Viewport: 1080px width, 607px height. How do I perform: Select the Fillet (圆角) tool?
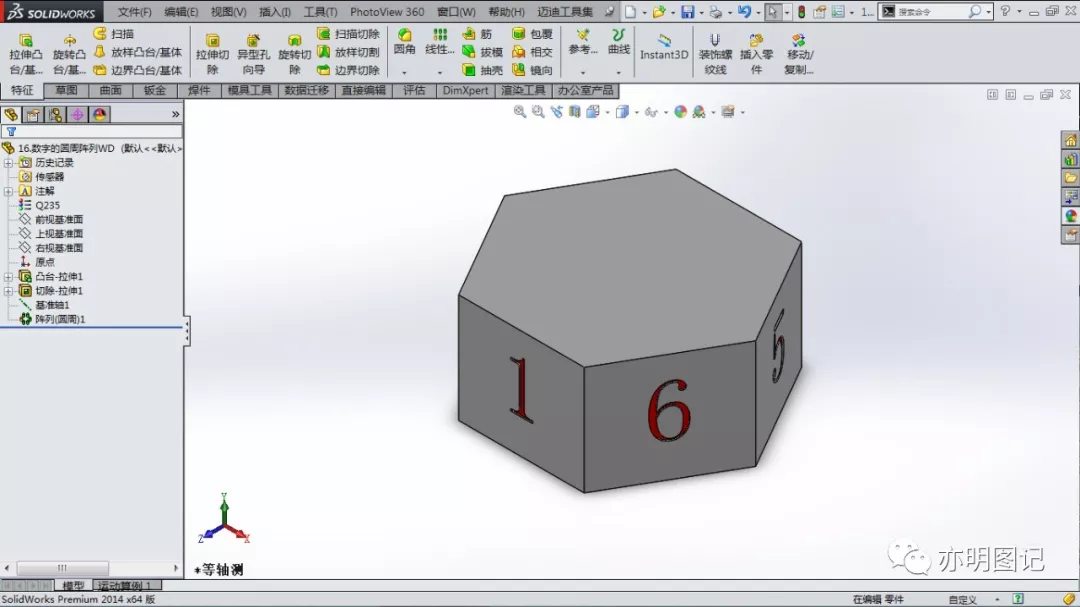click(404, 41)
